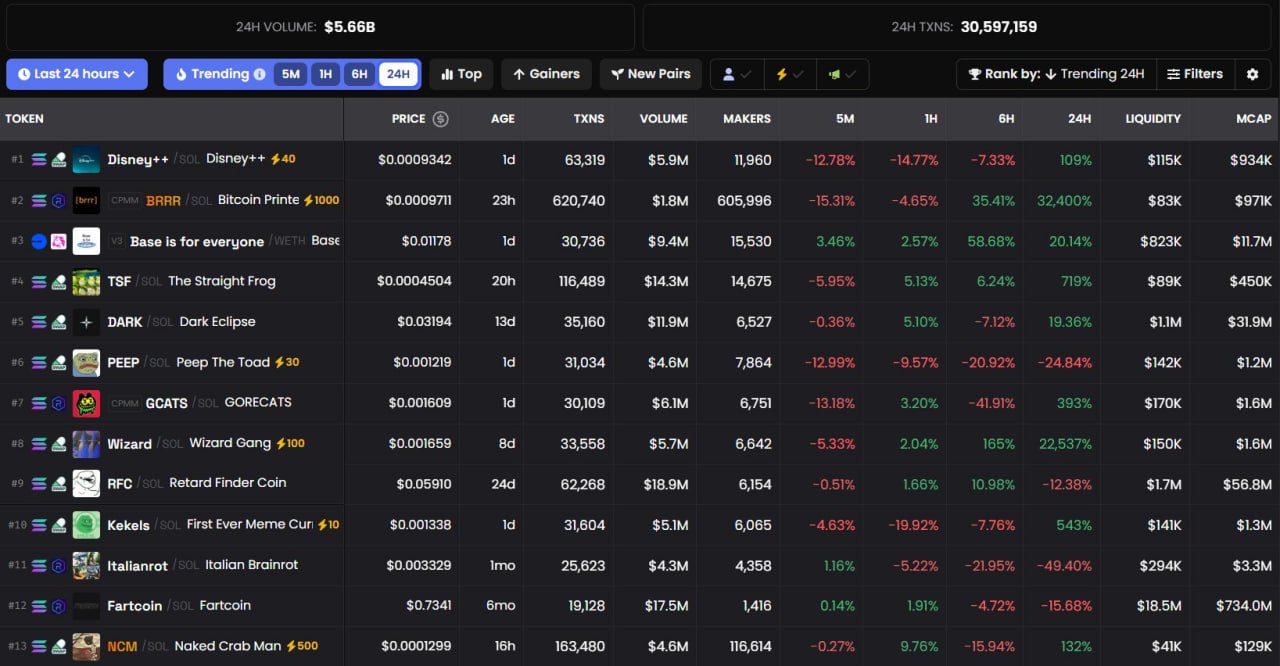Screen dimensions: 1280x666
Task: Sort by the 24H column header
Action: (x=1079, y=119)
